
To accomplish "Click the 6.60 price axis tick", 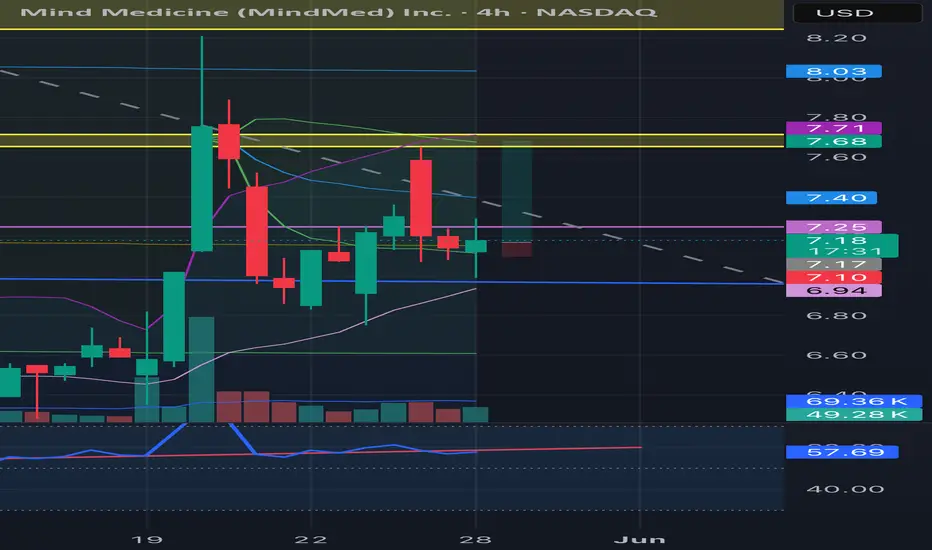I will pyautogui.click(x=836, y=355).
